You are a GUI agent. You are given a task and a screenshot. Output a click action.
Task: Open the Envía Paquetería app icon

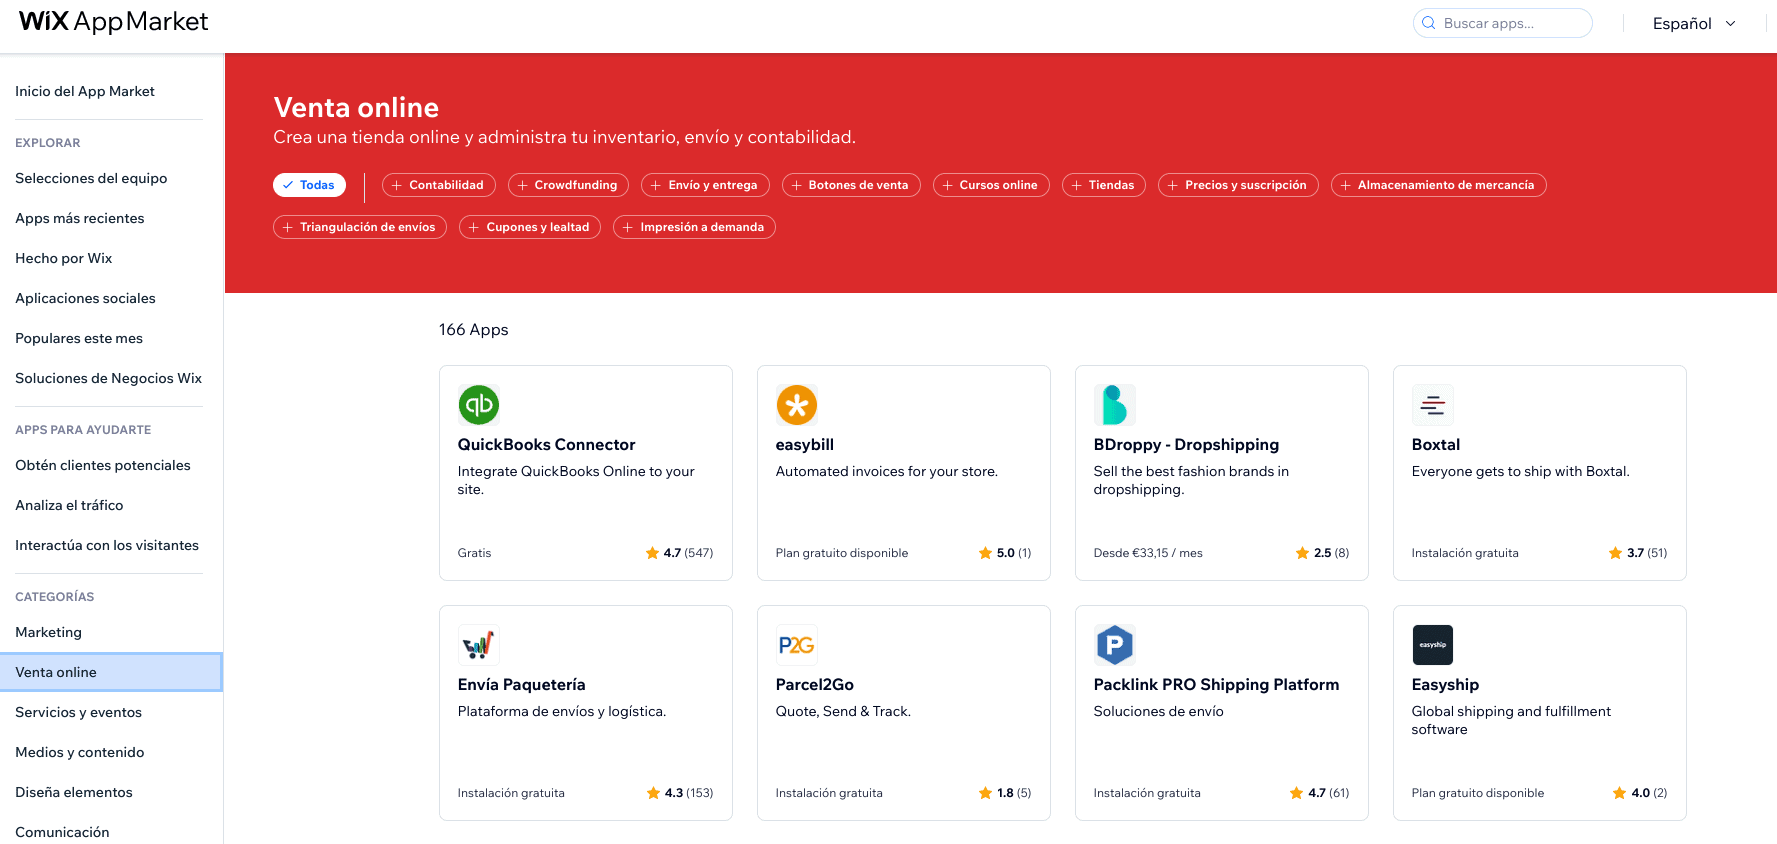coord(479,645)
